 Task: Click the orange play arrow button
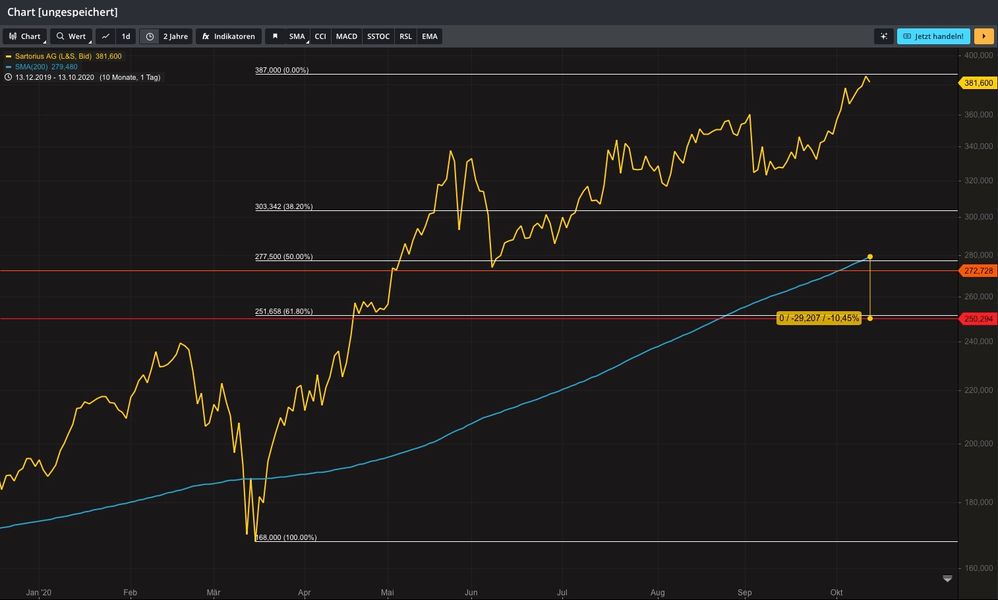(x=984, y=36)
